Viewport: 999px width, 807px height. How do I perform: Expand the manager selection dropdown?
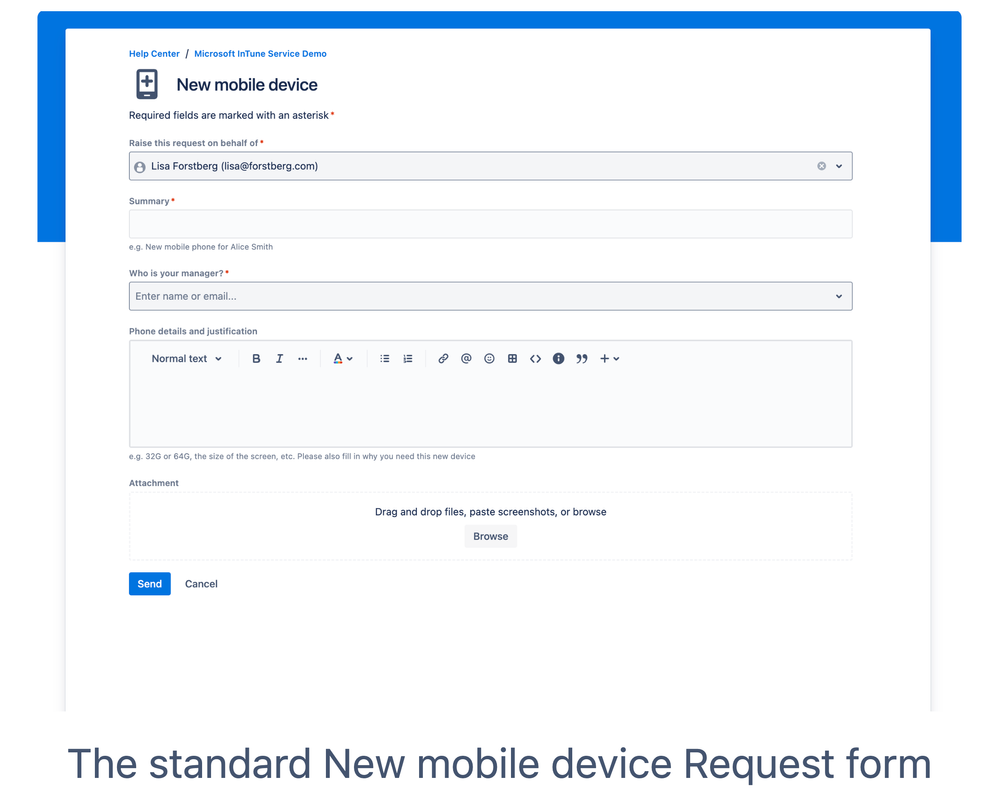(x=838, y=296)
